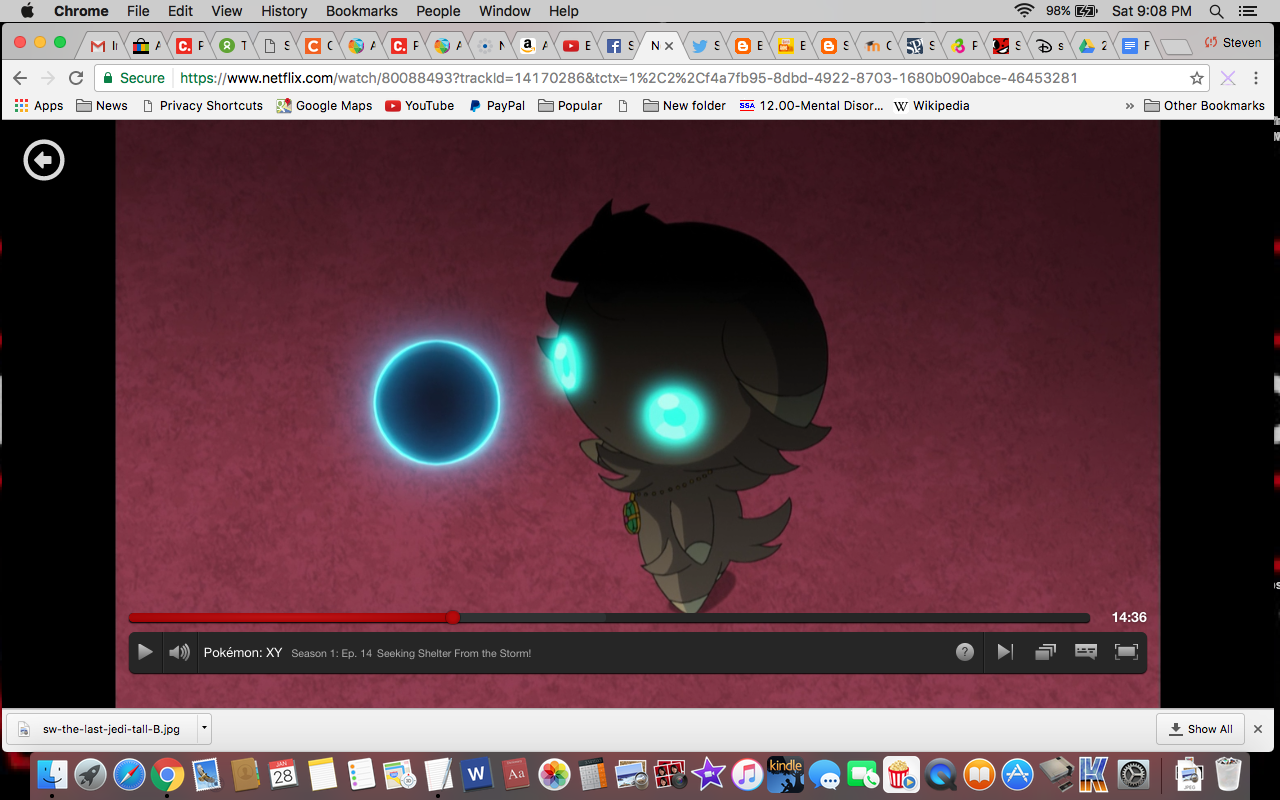Switch to the Google Drive tab
Image resolution: width=1280 pixels, height=800 pixels.
point(1092,45)
